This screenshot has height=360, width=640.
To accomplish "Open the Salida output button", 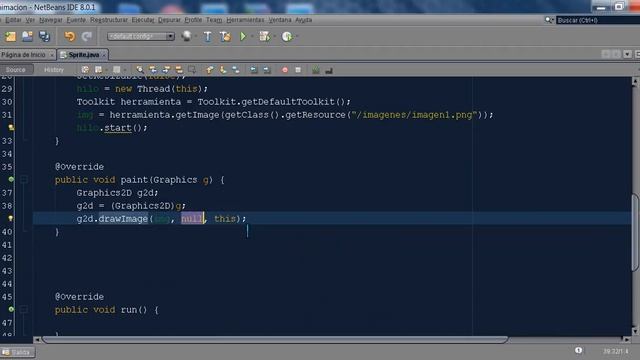I will (x=17, y=352).
